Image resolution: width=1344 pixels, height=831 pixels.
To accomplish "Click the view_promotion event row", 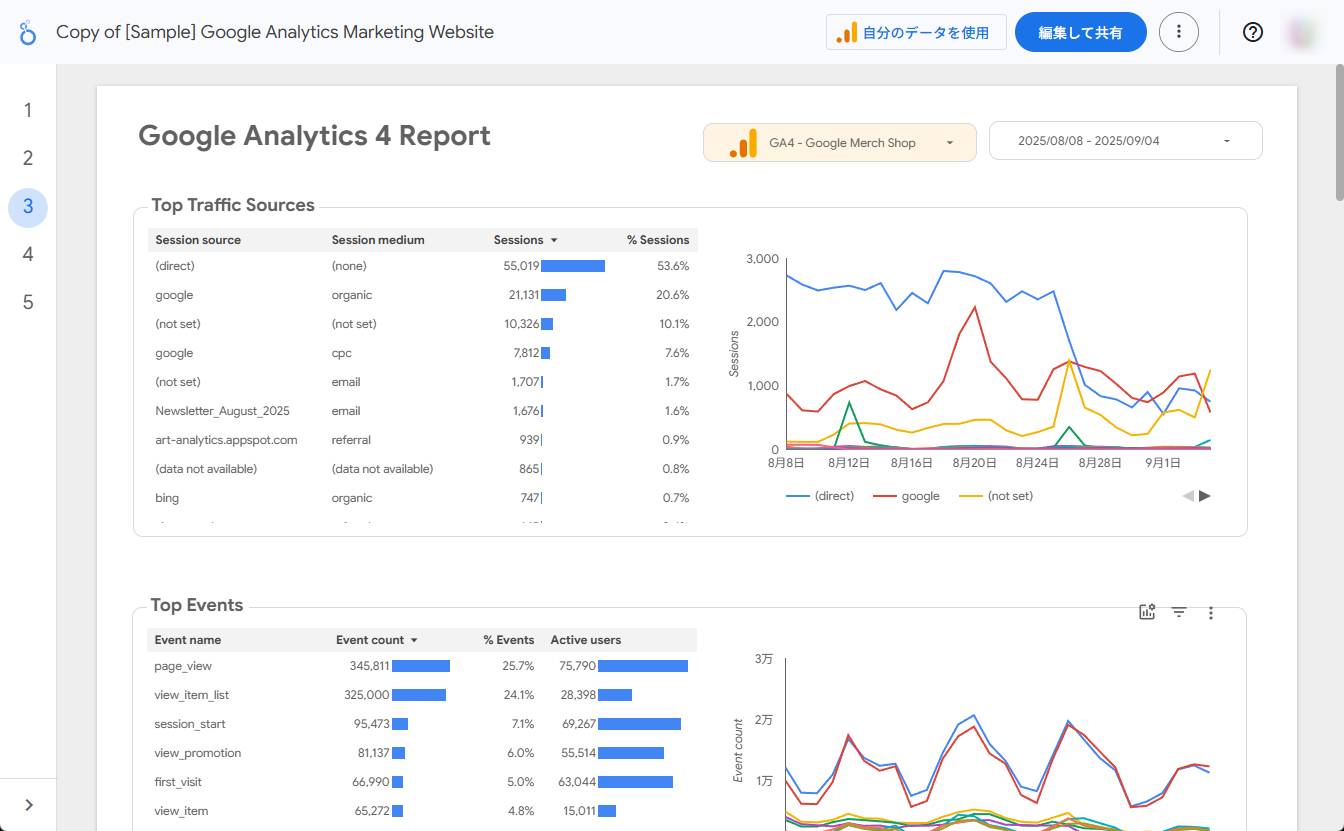I will coord(421,753).
